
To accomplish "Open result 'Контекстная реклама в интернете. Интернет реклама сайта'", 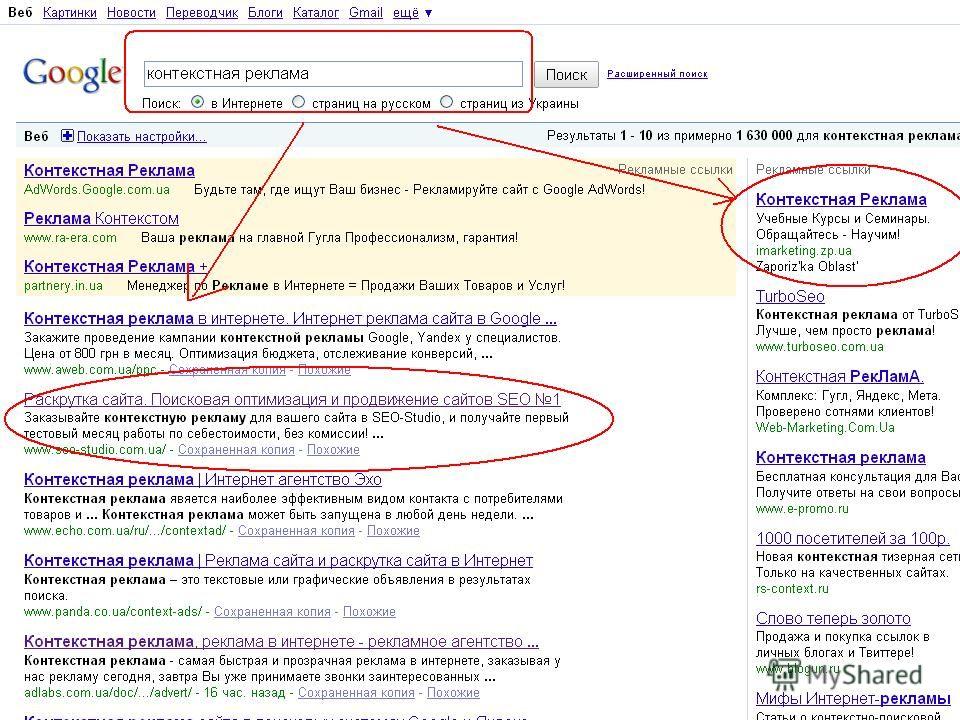I will [290, 318].
